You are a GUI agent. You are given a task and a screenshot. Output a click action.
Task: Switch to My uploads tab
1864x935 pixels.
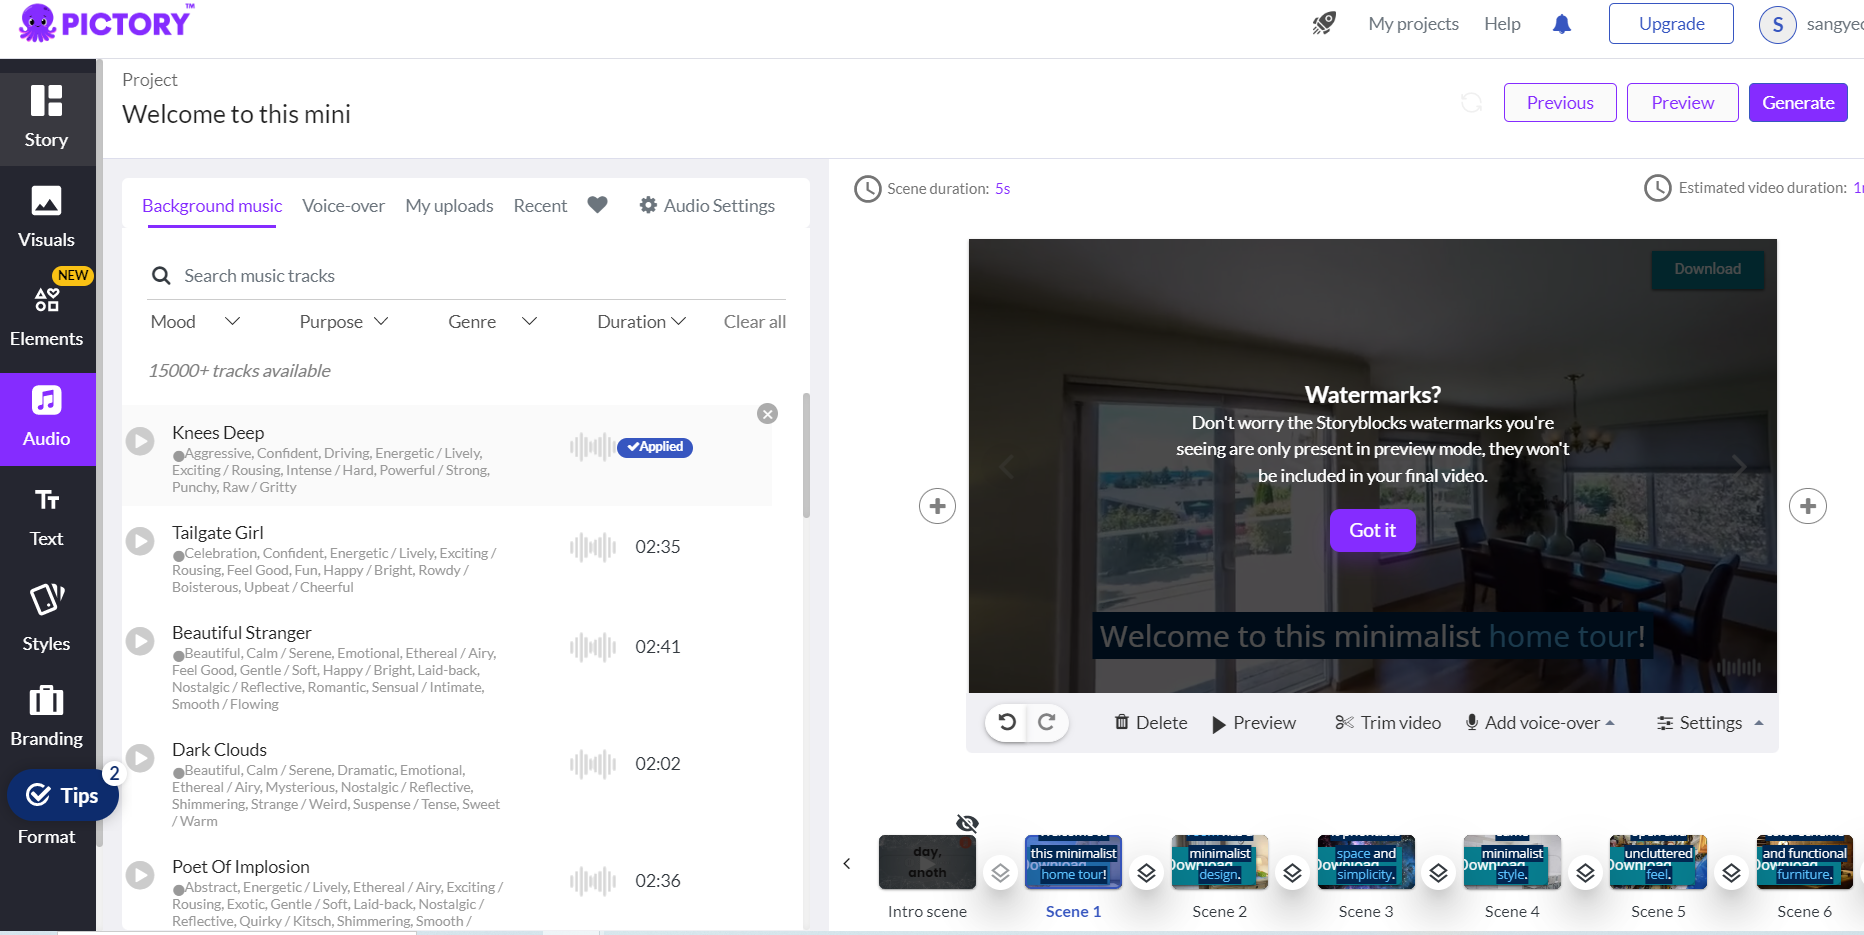point(449,205)
